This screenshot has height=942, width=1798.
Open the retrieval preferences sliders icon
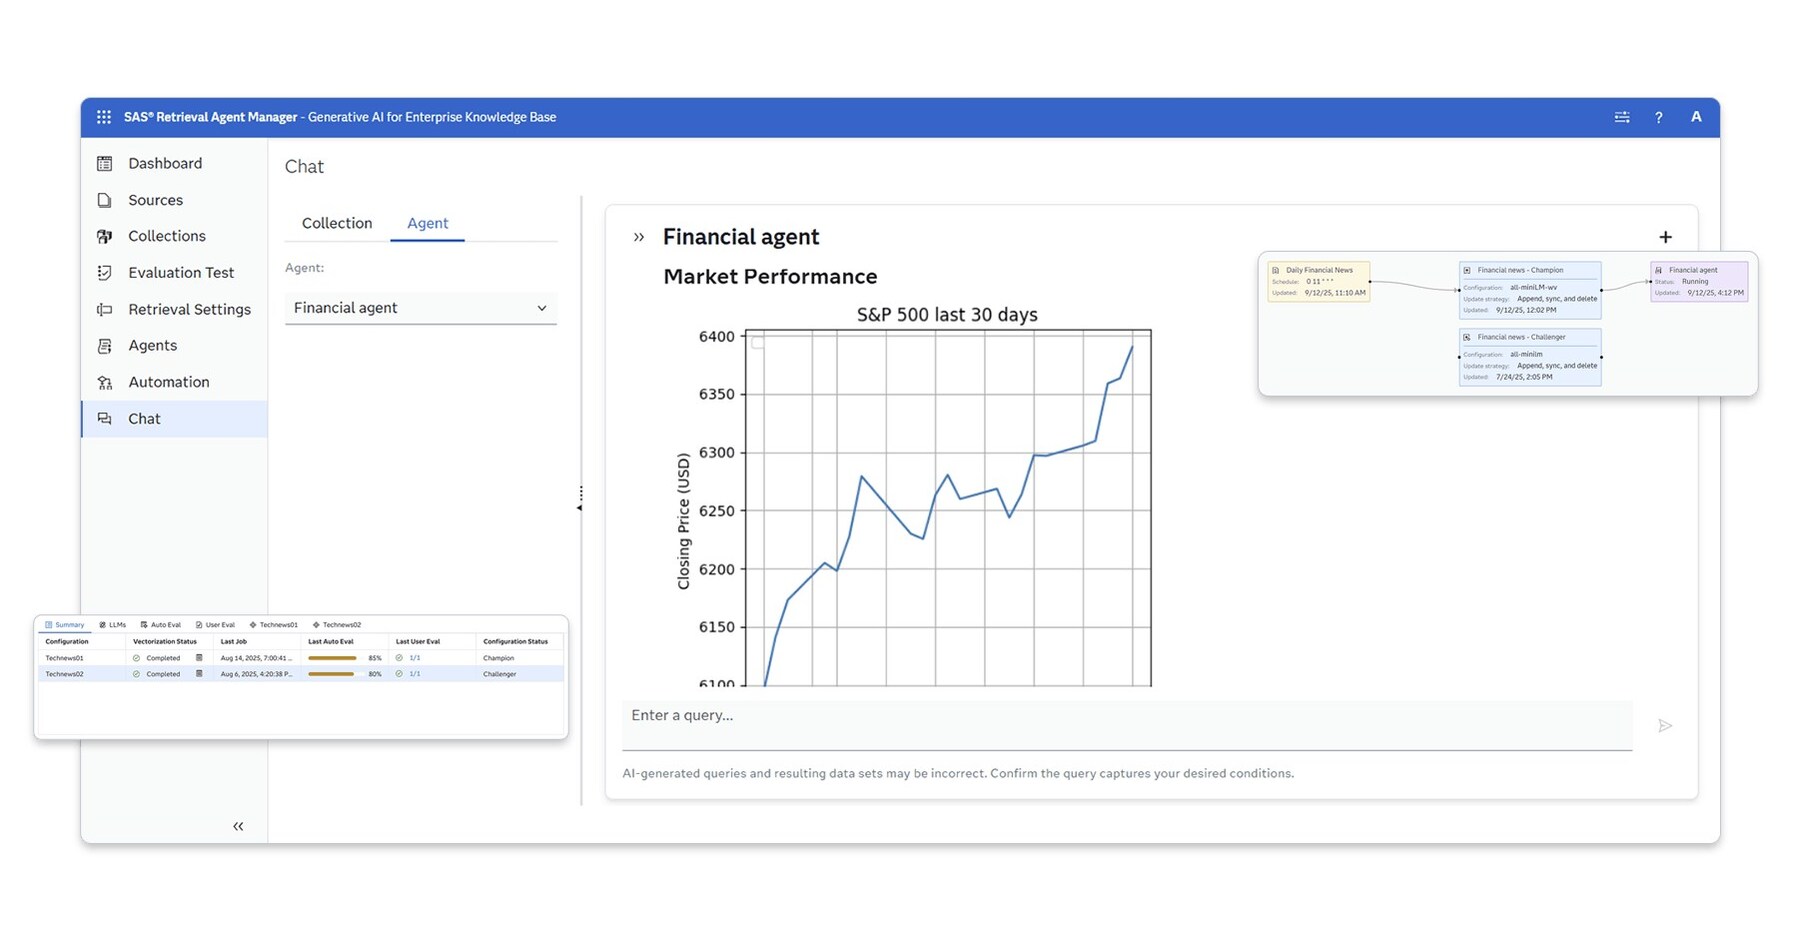click(1621, 117)
